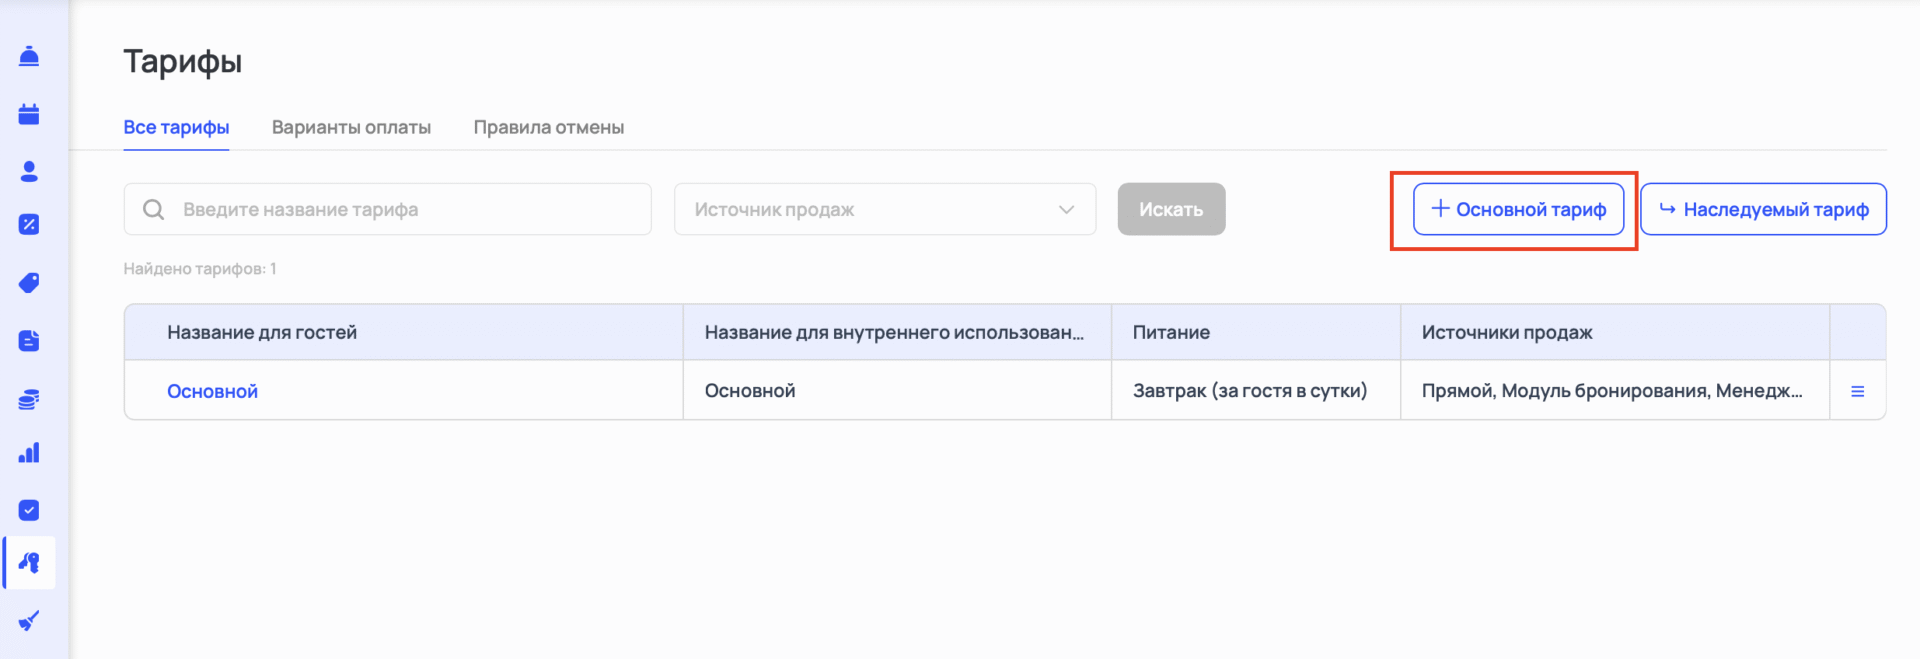The width and height of the screenshot is (1920, 659).
Task: Select the Все тарифы tab
Action: pyautogui.click(x=176, y=127)
